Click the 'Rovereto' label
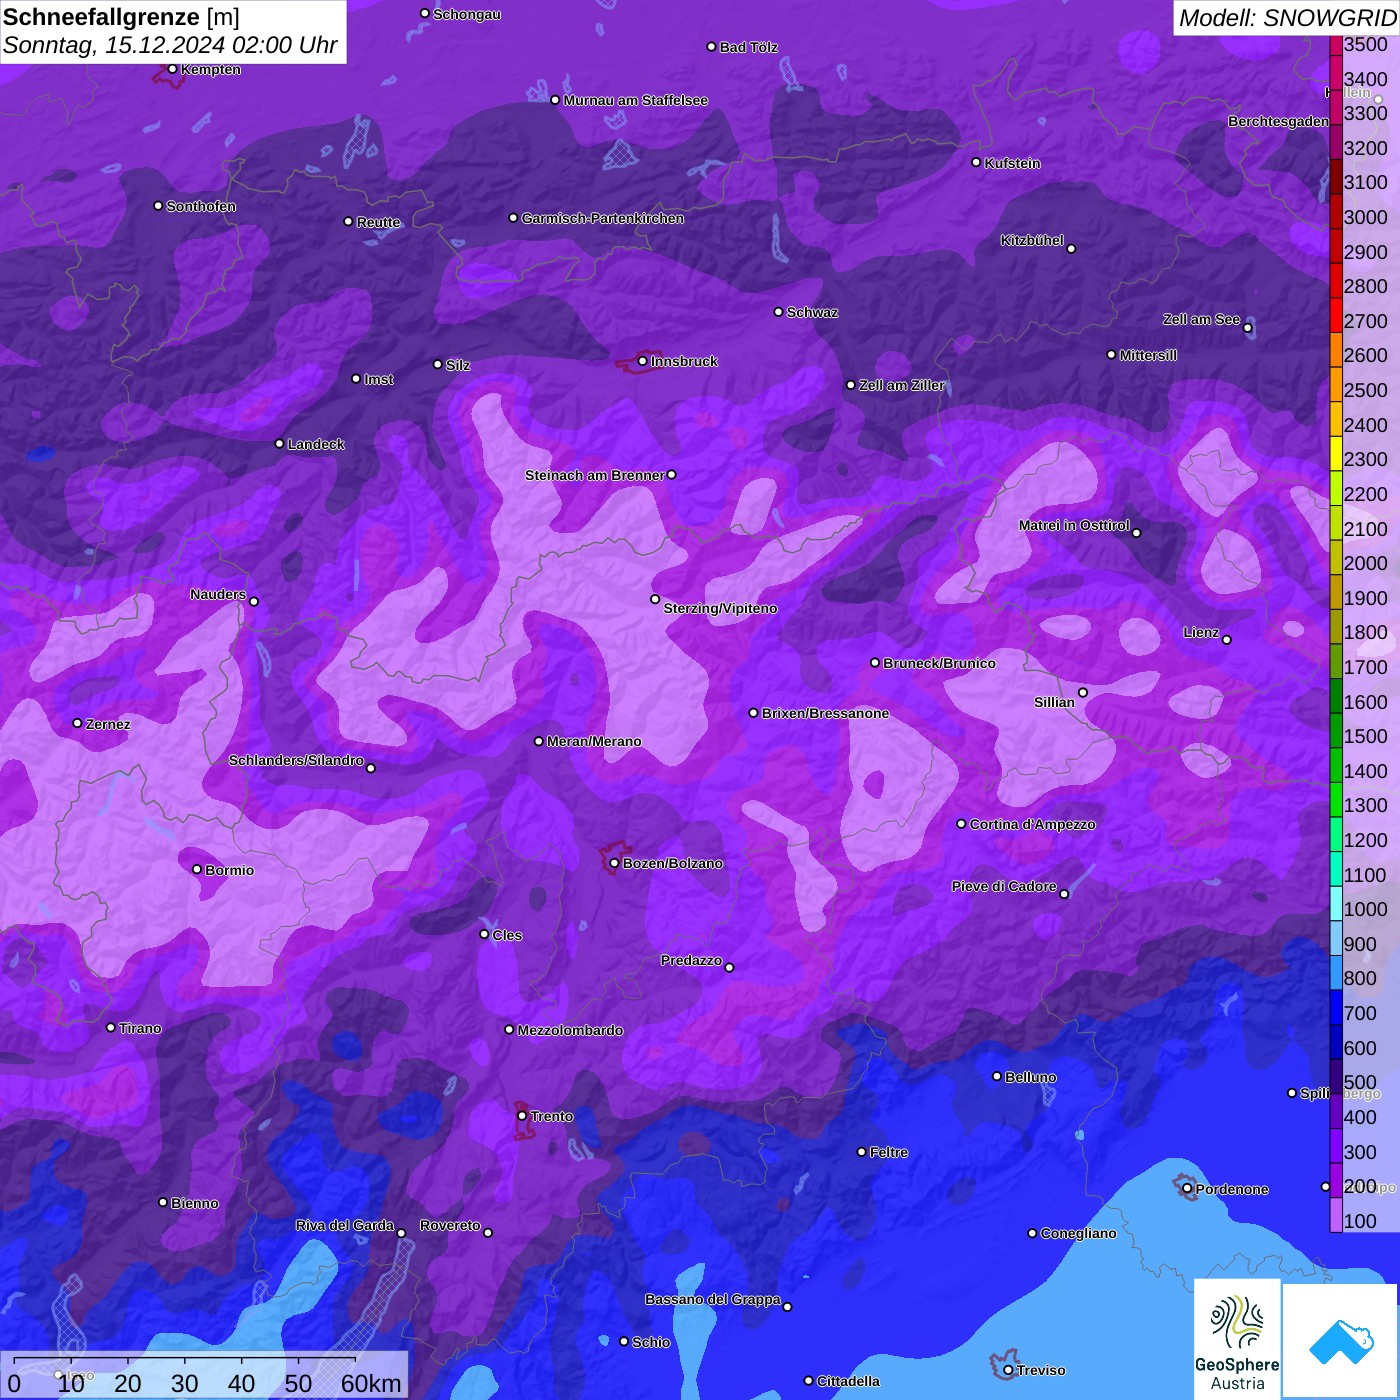Screen dimensions: 1400x1400 (x=450, y=1225)
